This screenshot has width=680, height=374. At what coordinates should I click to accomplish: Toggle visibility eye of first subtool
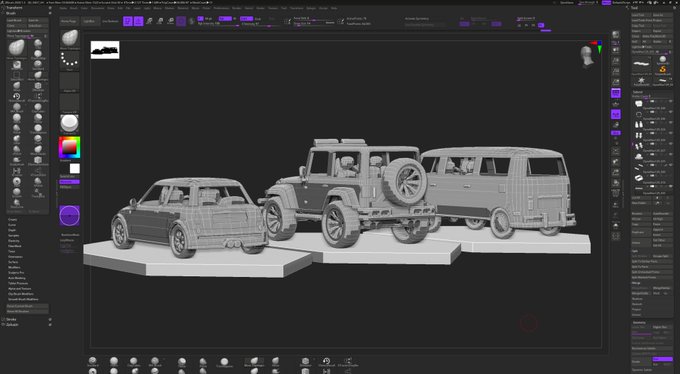click(x=670, y=101)
